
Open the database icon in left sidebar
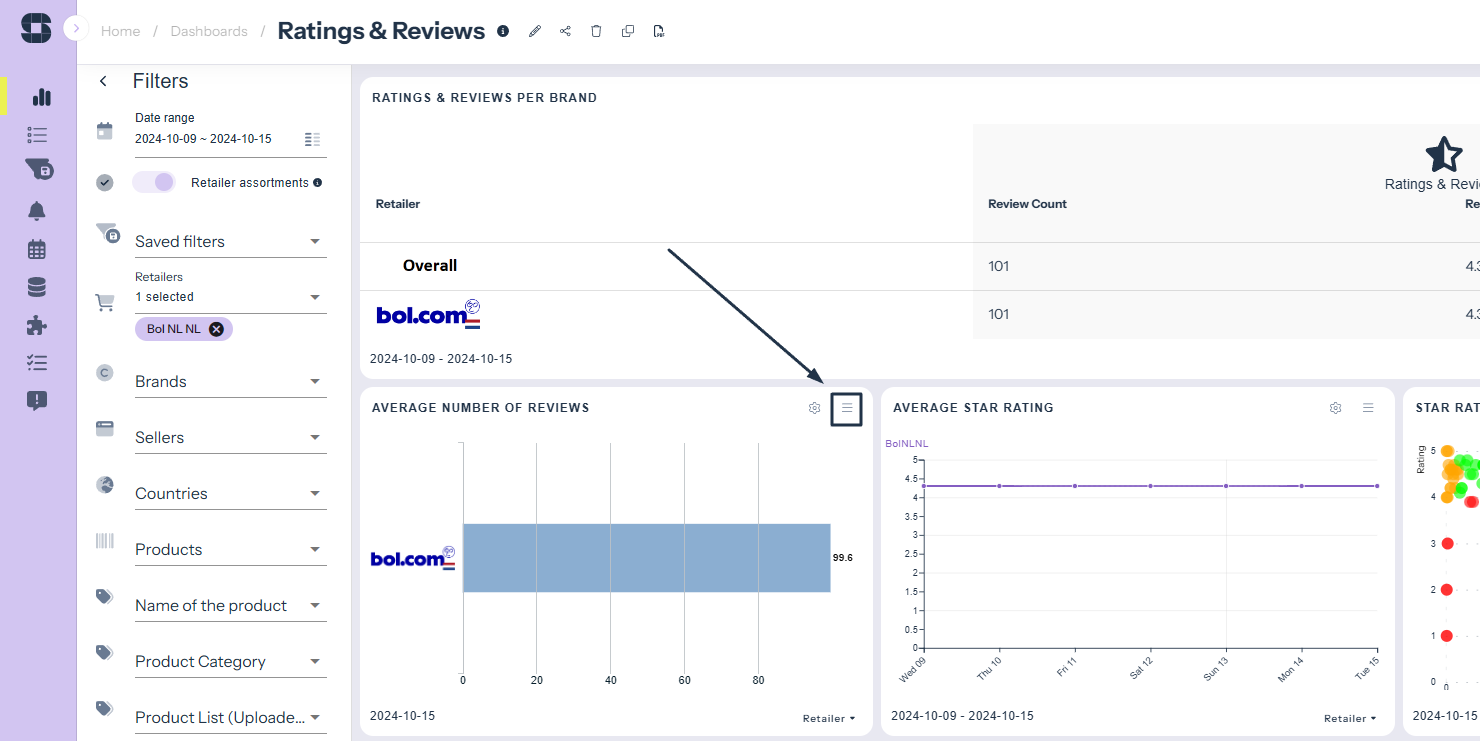tap(37, 288)
